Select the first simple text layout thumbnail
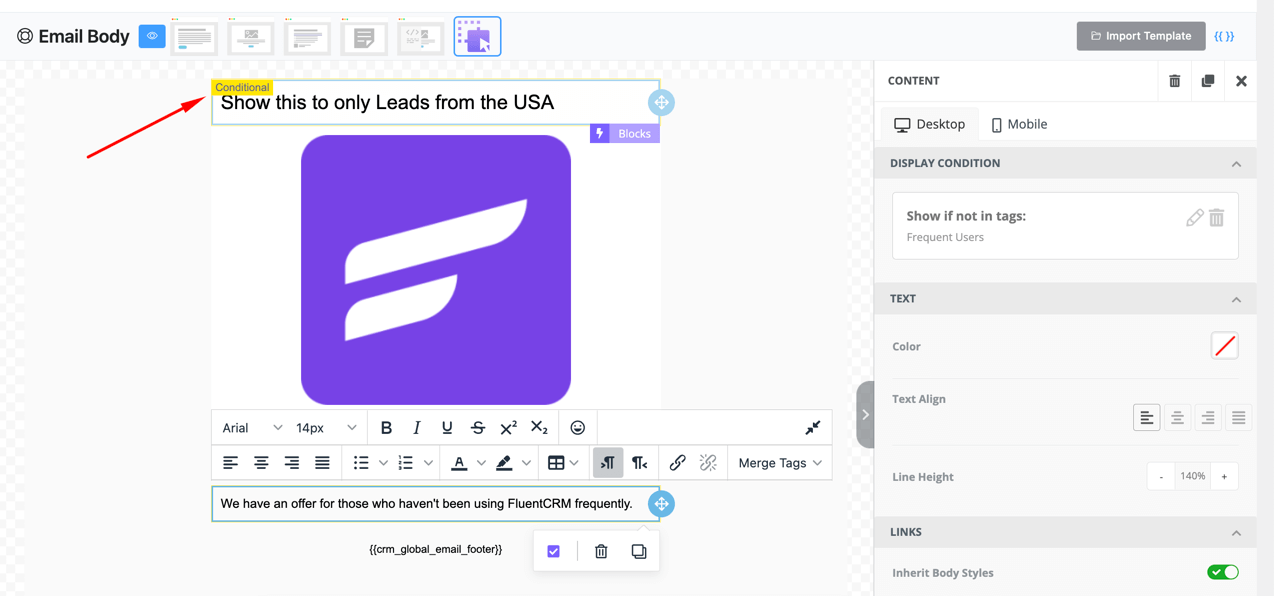This screenshot has width=1274, height=596. (194, 37)
